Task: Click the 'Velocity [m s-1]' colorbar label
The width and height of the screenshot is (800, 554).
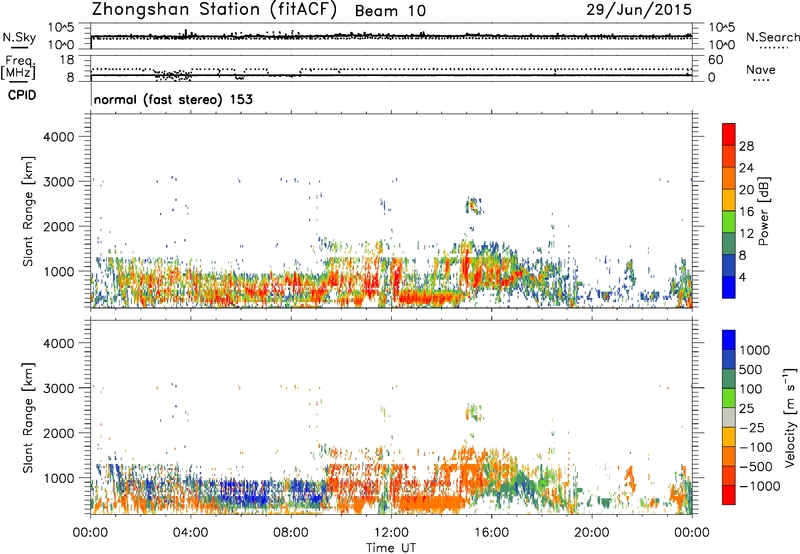Action: pos(790,417)
